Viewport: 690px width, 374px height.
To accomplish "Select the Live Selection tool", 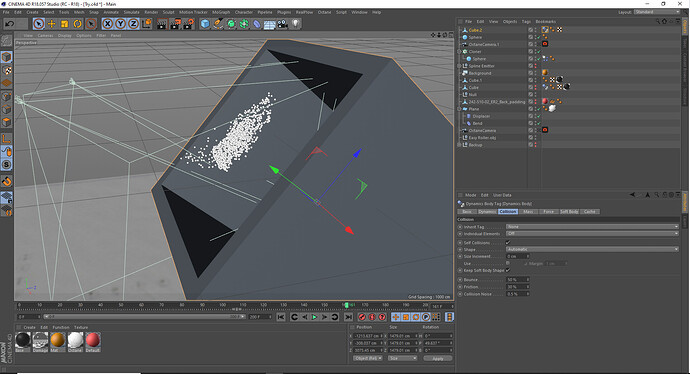I will (38, 24).
